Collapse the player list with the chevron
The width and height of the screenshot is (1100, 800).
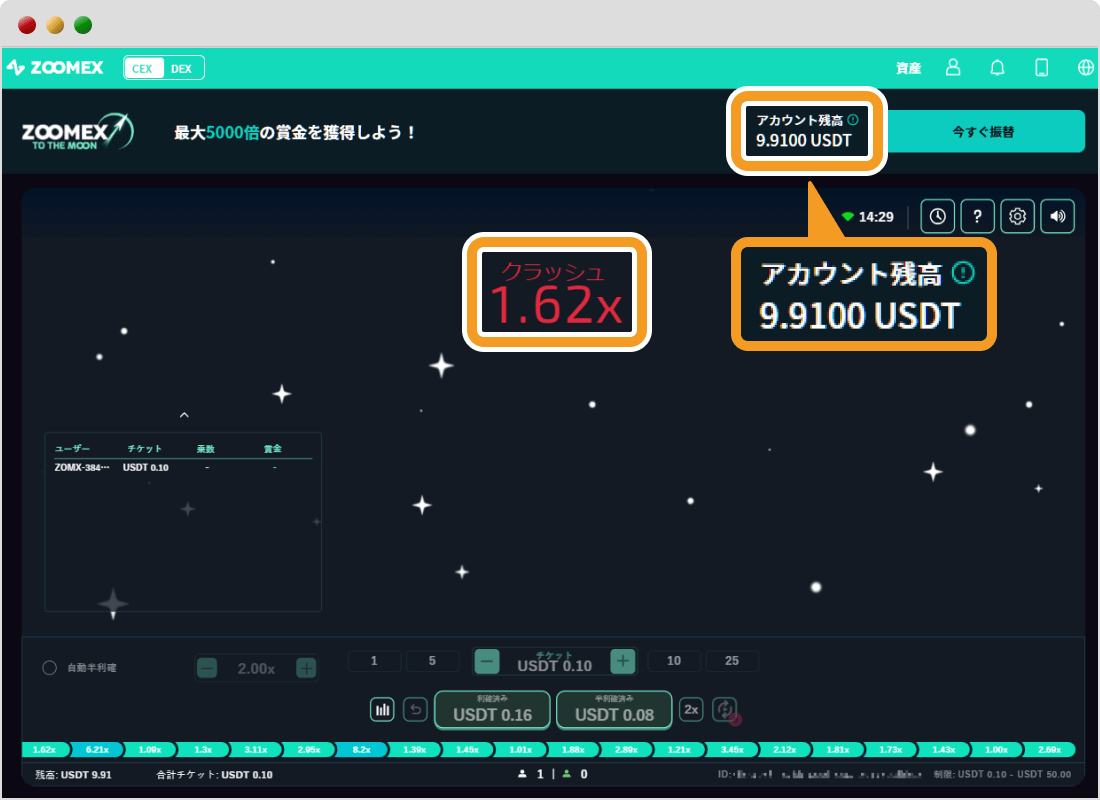pos(184,414)
